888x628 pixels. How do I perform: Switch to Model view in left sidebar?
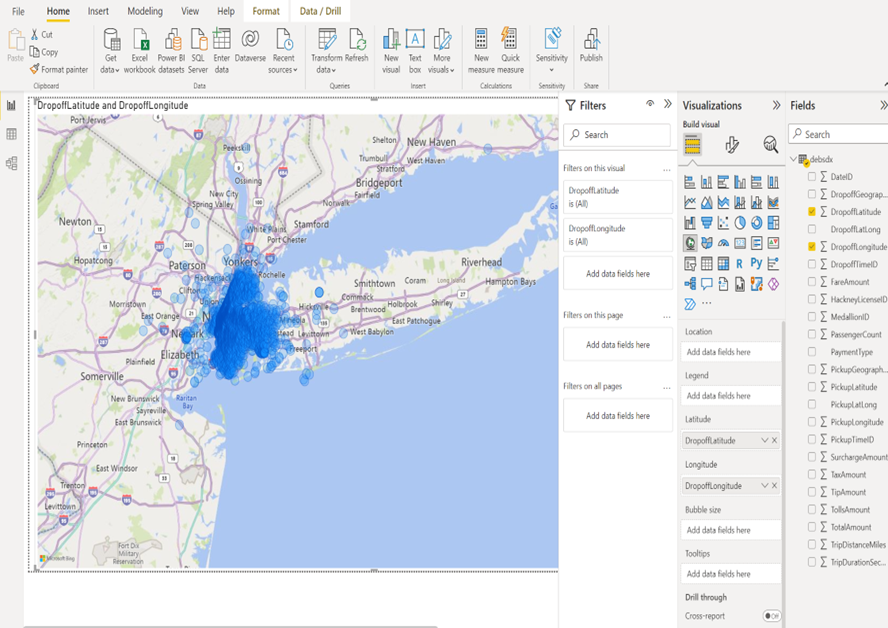coord(11,163)
